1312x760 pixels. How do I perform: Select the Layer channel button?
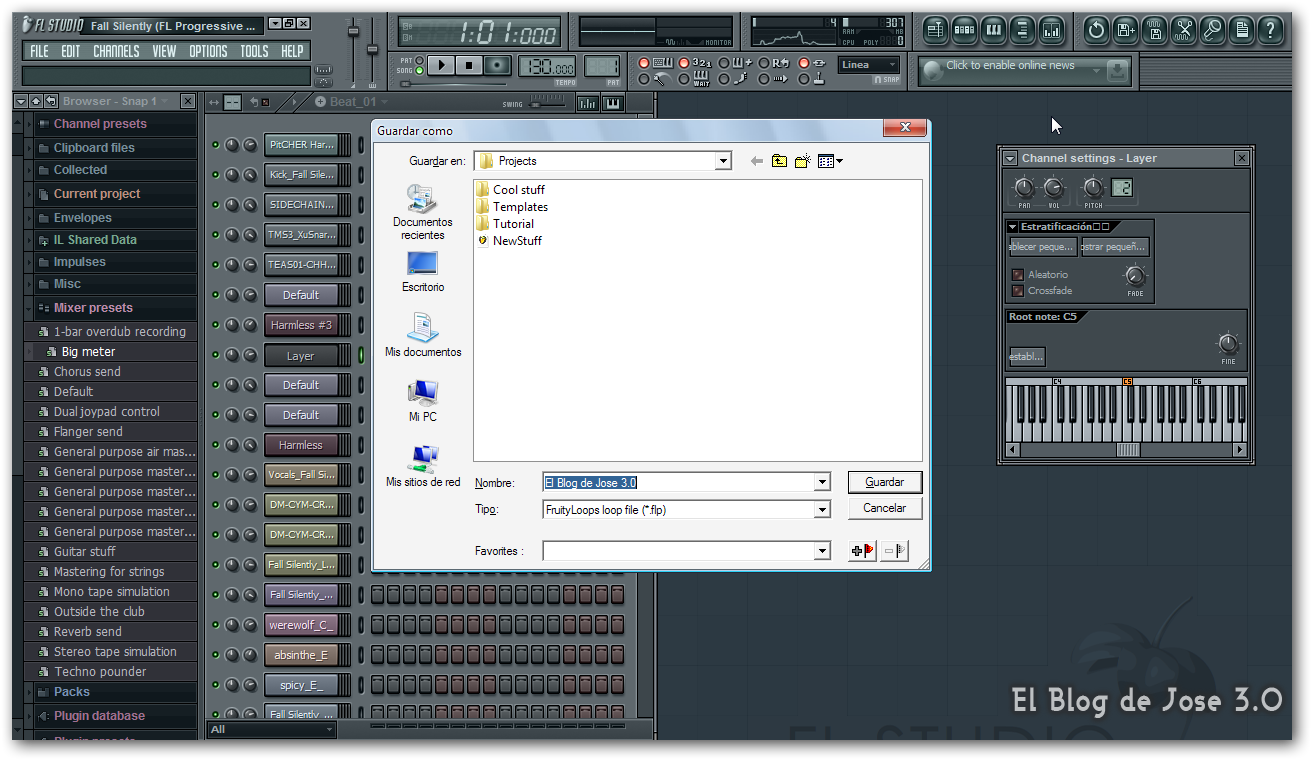[300, 355]
